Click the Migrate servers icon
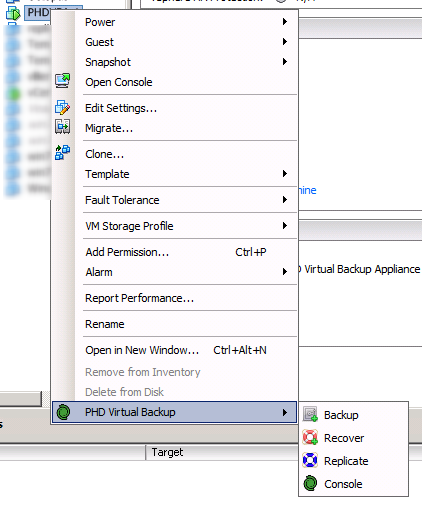Screen dimensions: 422x511 pos(62,127)
